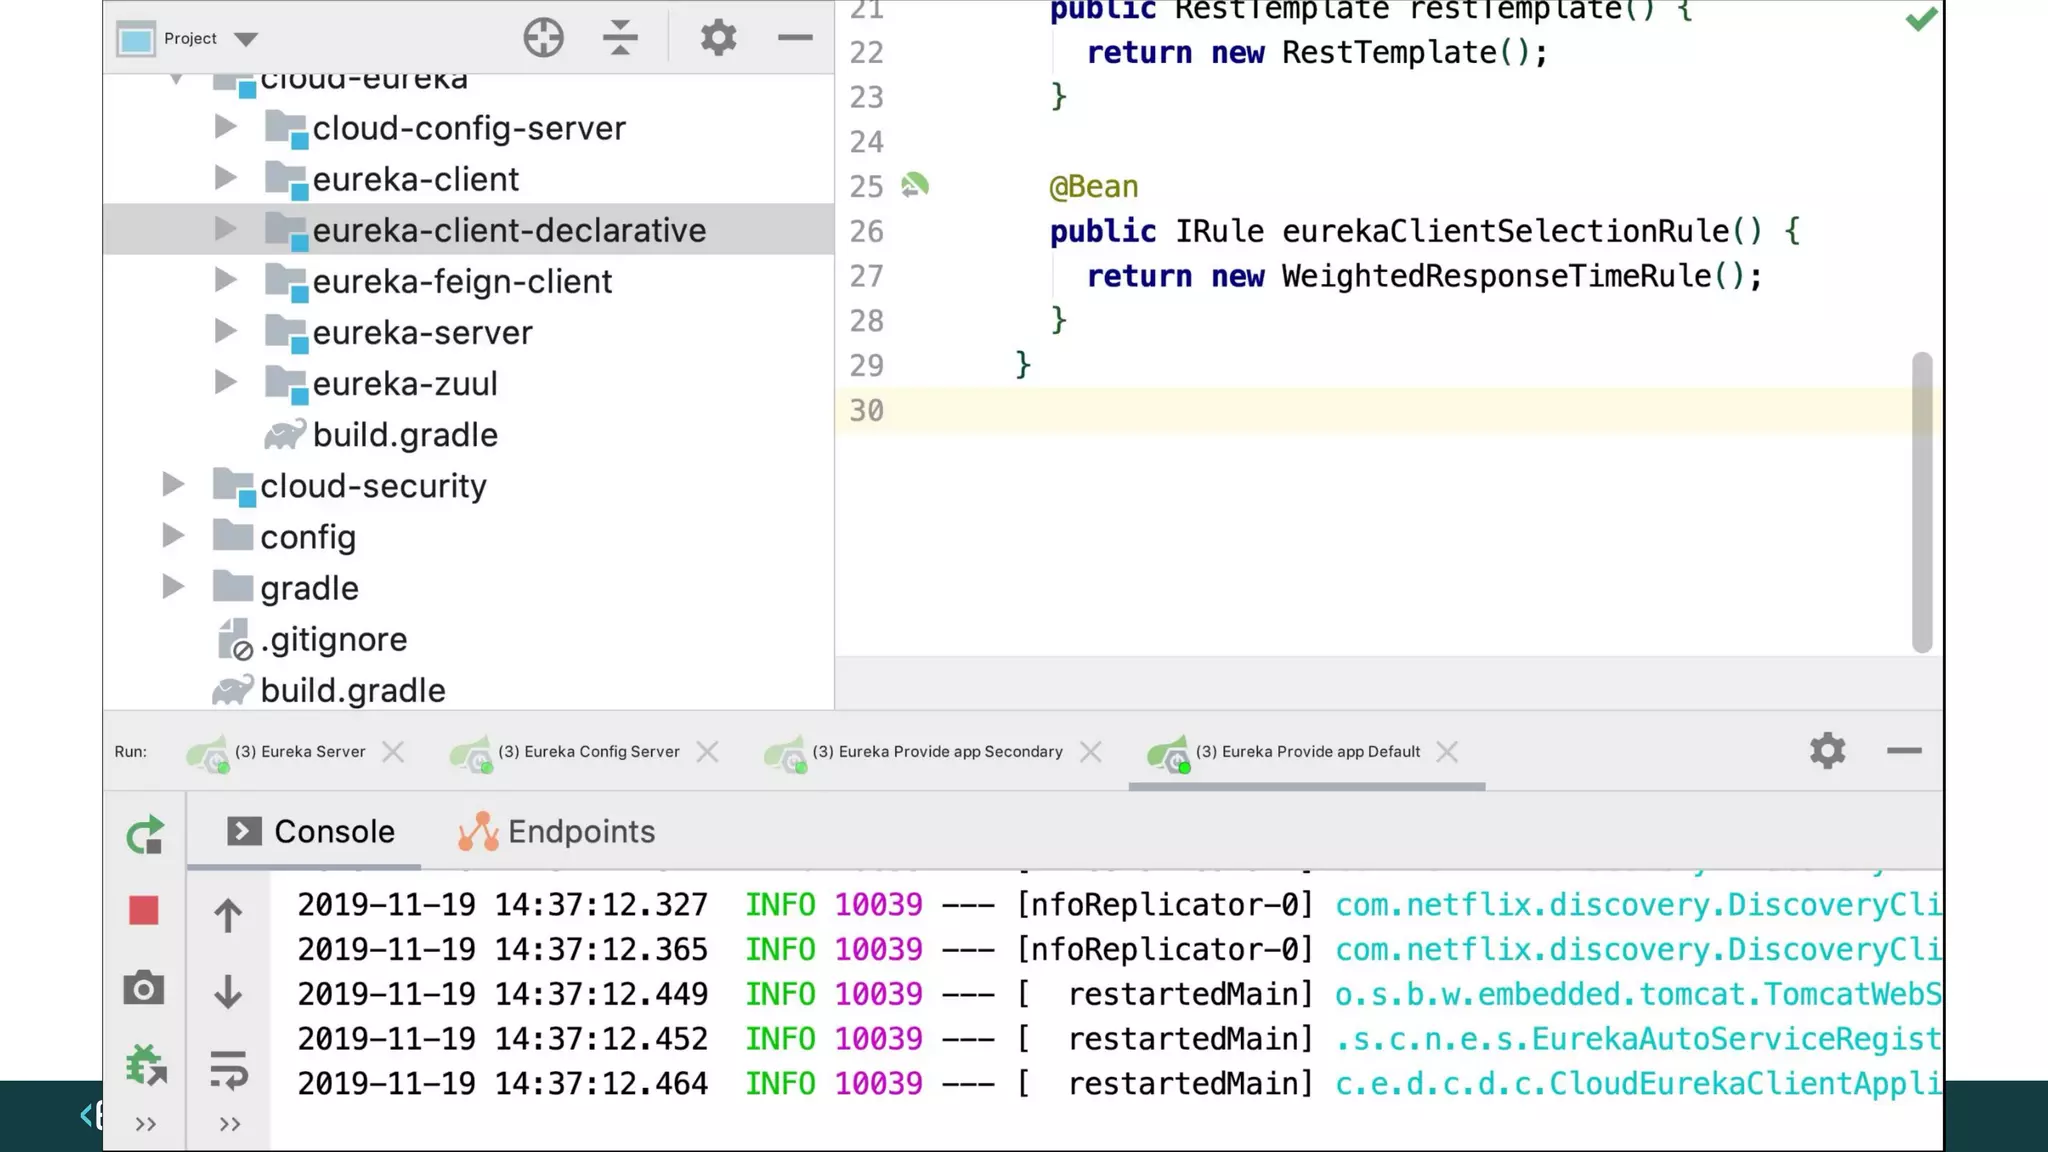Stop the running process with red square
The width and height of the screenshot is (2048, 1152).
144,911
